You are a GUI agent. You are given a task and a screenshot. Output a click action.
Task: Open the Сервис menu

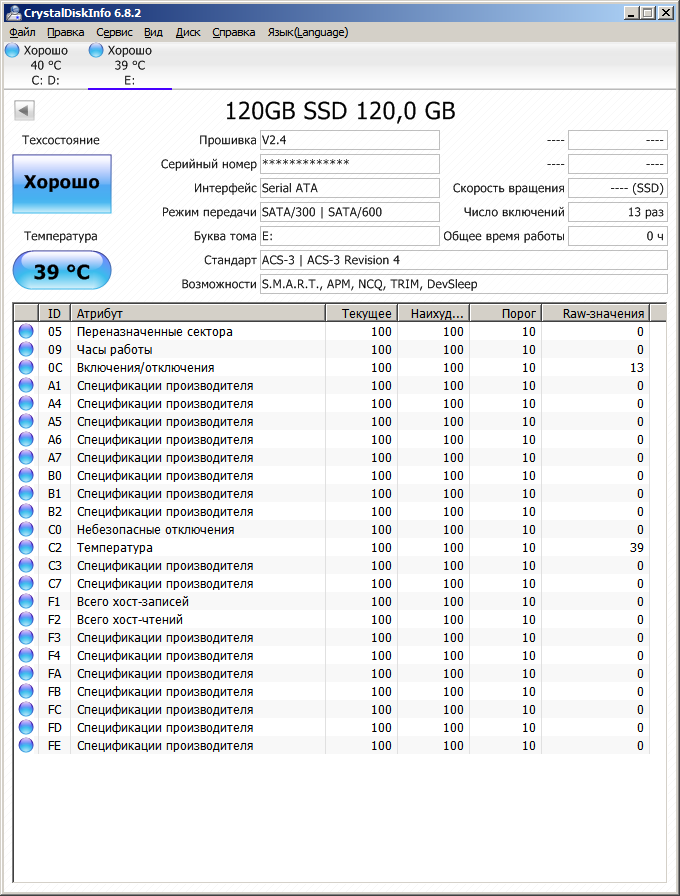[x=114, y=32]
